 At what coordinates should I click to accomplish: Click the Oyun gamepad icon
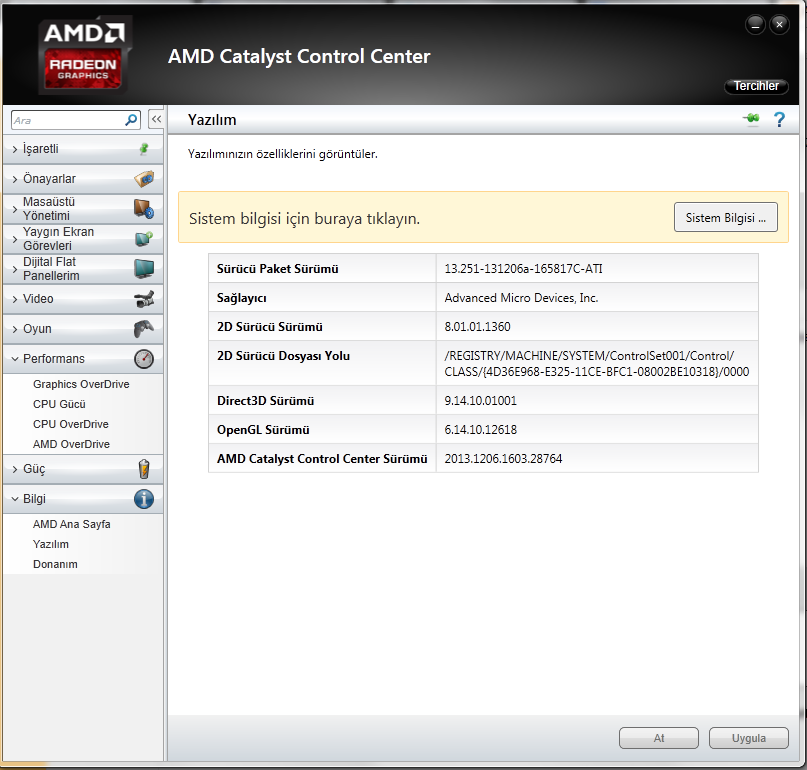[144, 328]
